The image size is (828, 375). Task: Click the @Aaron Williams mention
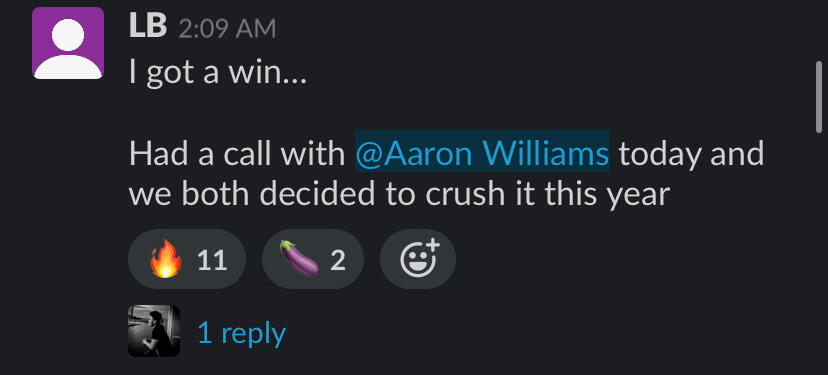(482, 153)
